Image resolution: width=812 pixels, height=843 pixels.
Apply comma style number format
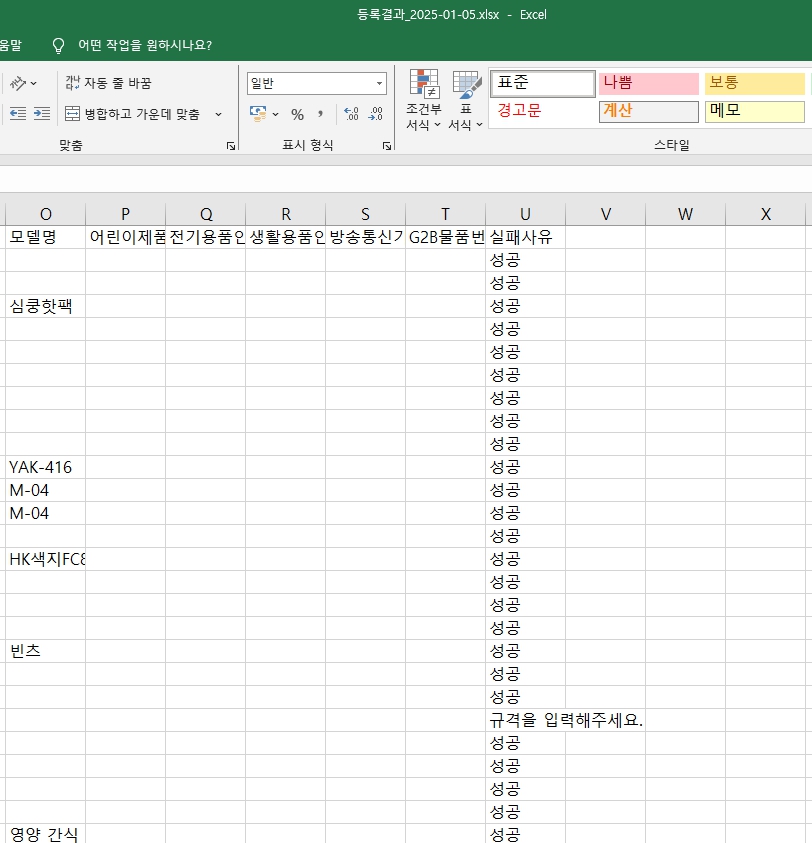pyautogui.click(x=321, y=114)
